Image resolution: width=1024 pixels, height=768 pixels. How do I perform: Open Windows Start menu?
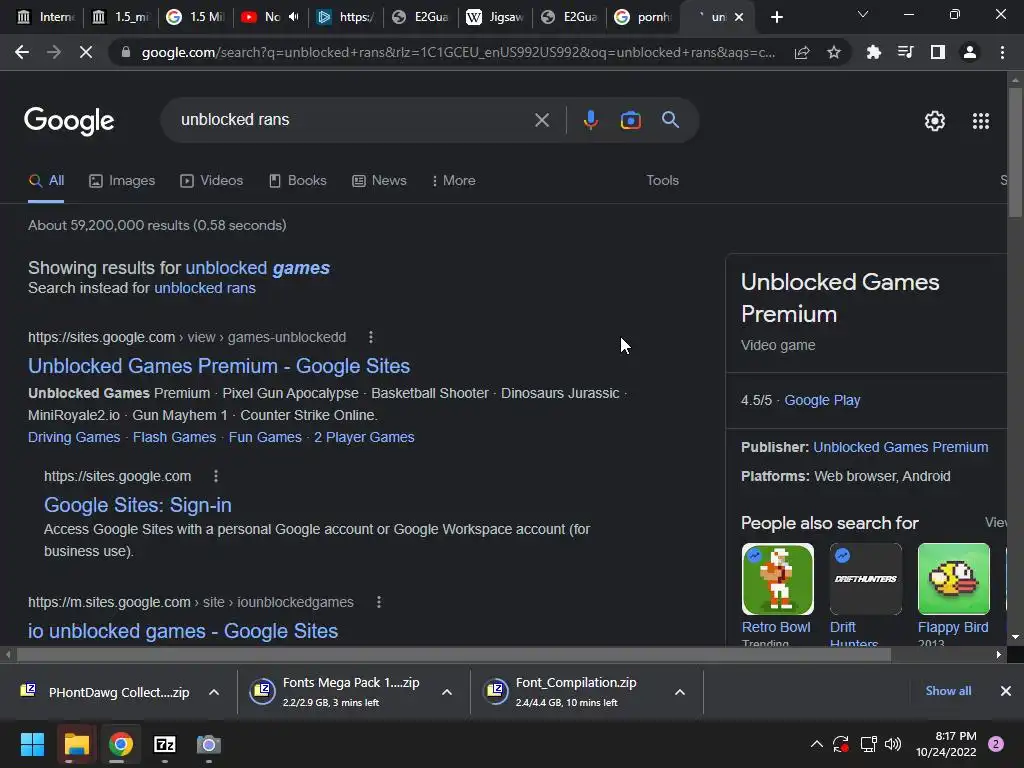coord(32,744)
